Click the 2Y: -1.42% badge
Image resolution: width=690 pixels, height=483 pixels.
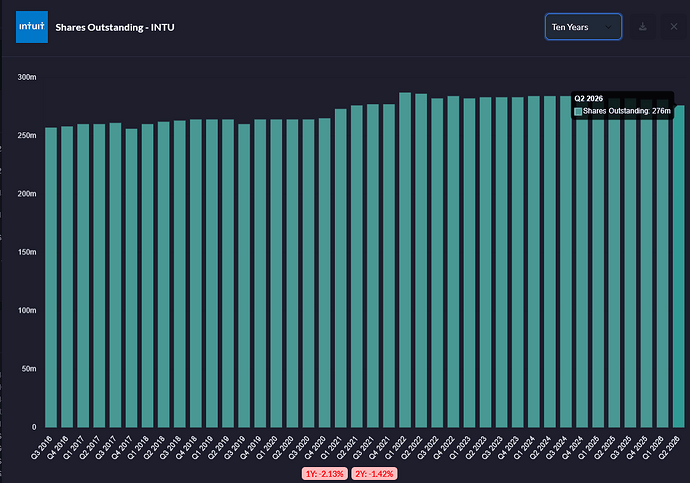pos(374,474)
